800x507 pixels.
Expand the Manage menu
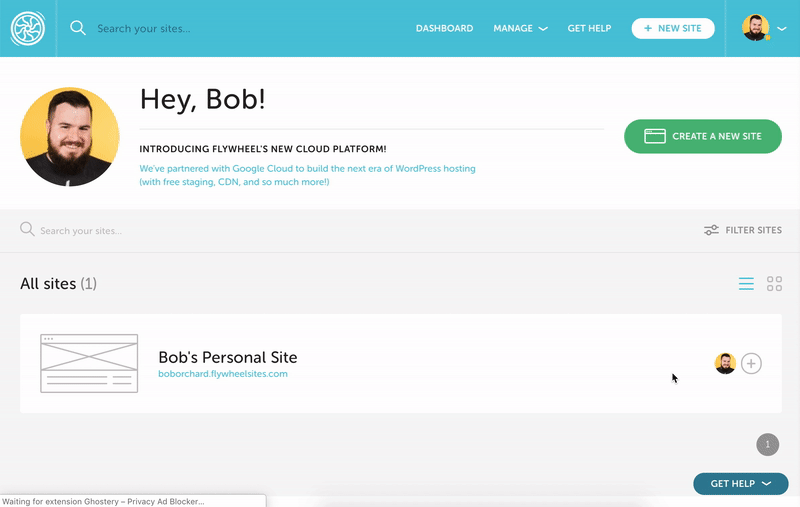click(520, 29)
